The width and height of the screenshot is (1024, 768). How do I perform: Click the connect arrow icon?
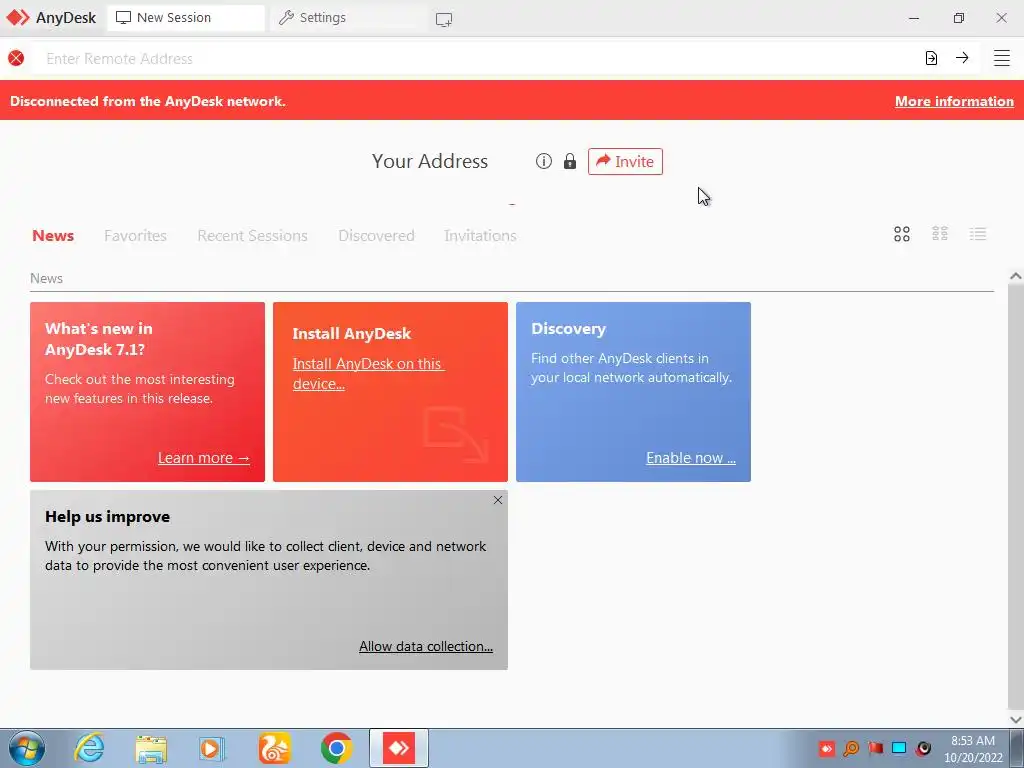point(962,57)
